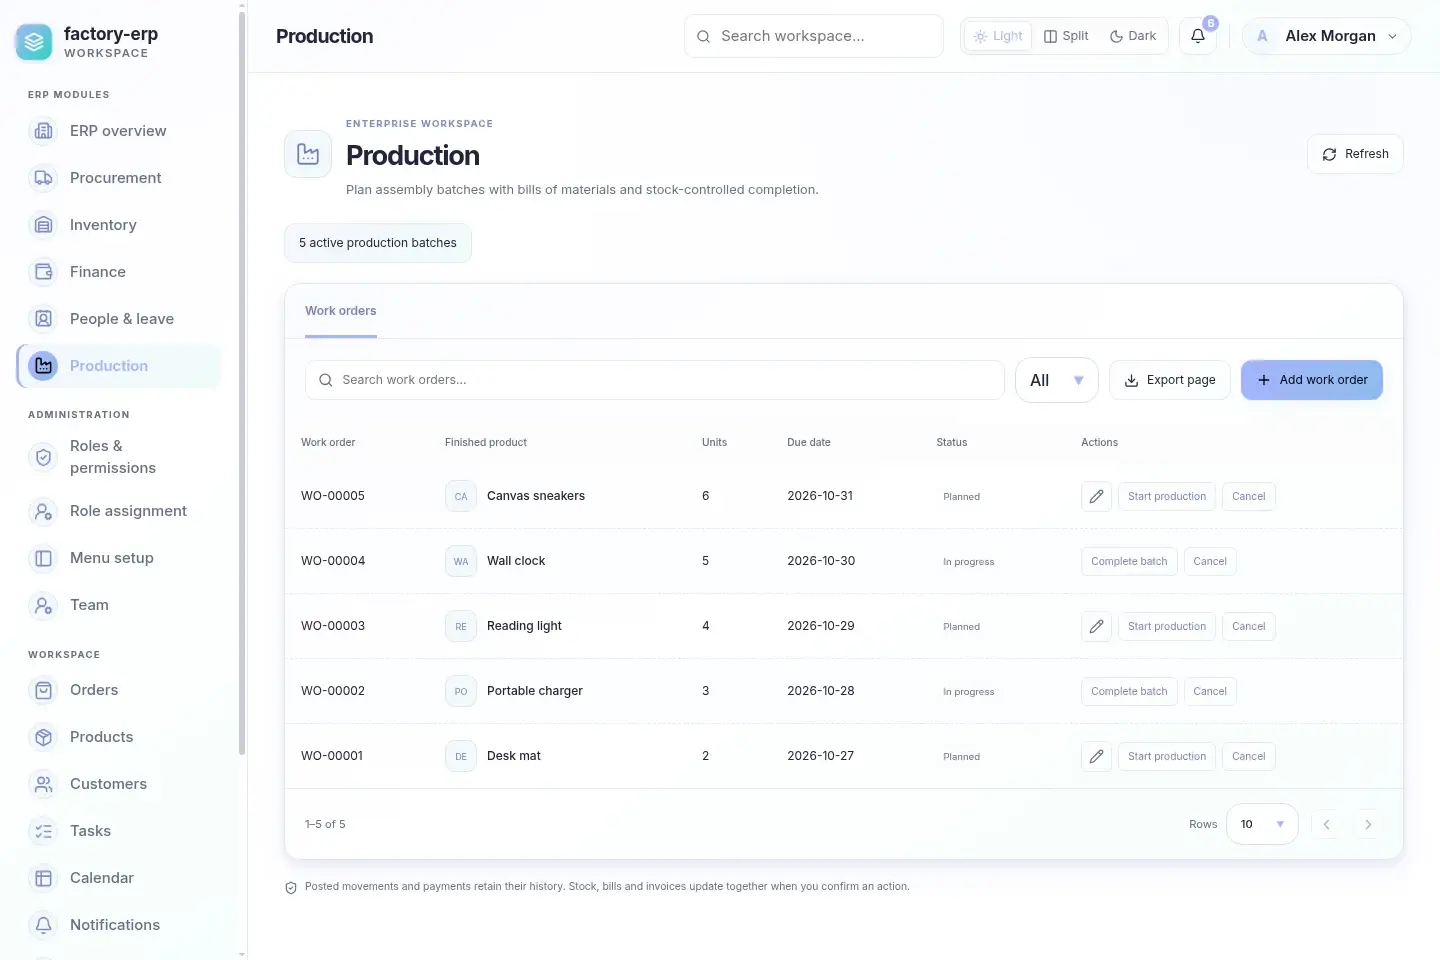
Task: Switch to Split theme mode
Action: click(1066, 36)
